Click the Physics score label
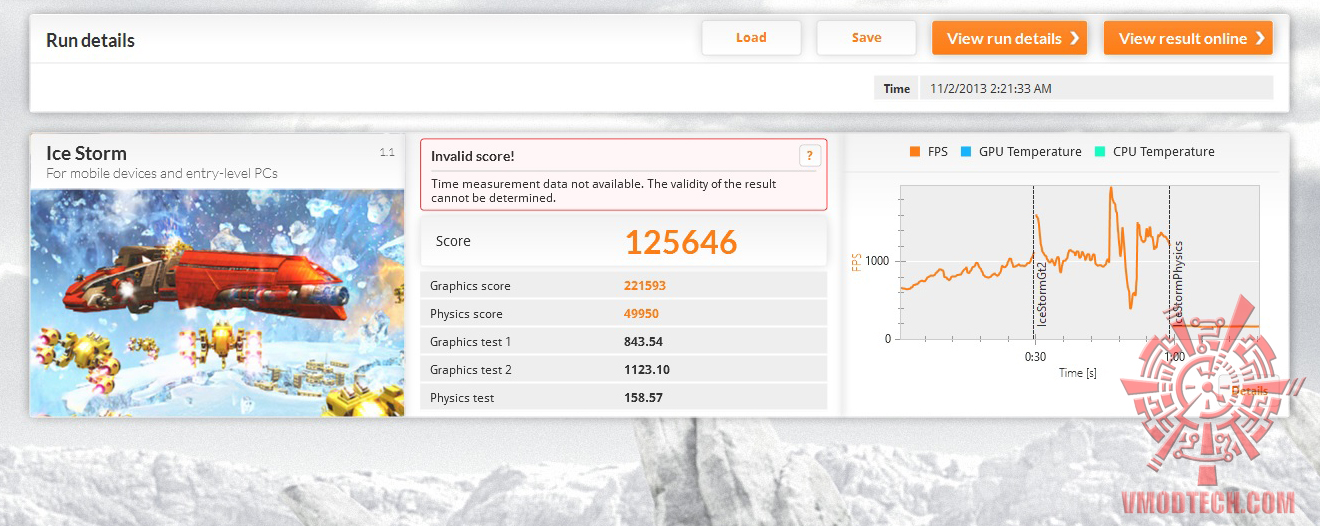 (466, 314)
